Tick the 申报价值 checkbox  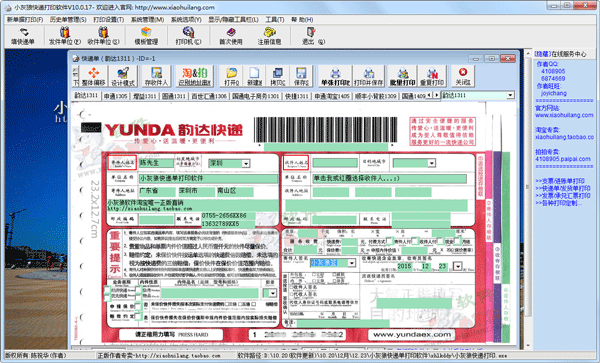[138, 306]
